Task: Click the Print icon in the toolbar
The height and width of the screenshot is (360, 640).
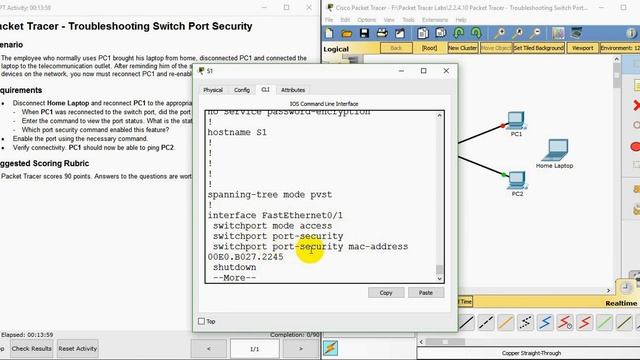Action: (x=382, y=33)
